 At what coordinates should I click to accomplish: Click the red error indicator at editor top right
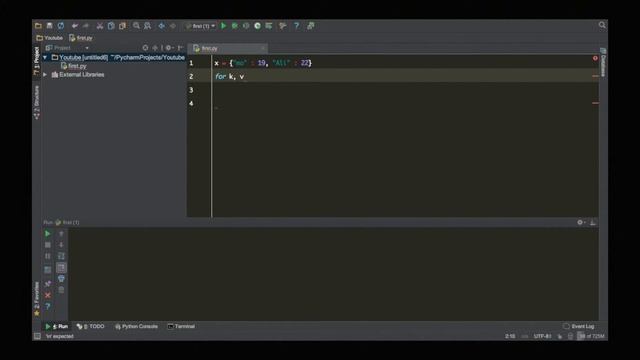point(595,58)
